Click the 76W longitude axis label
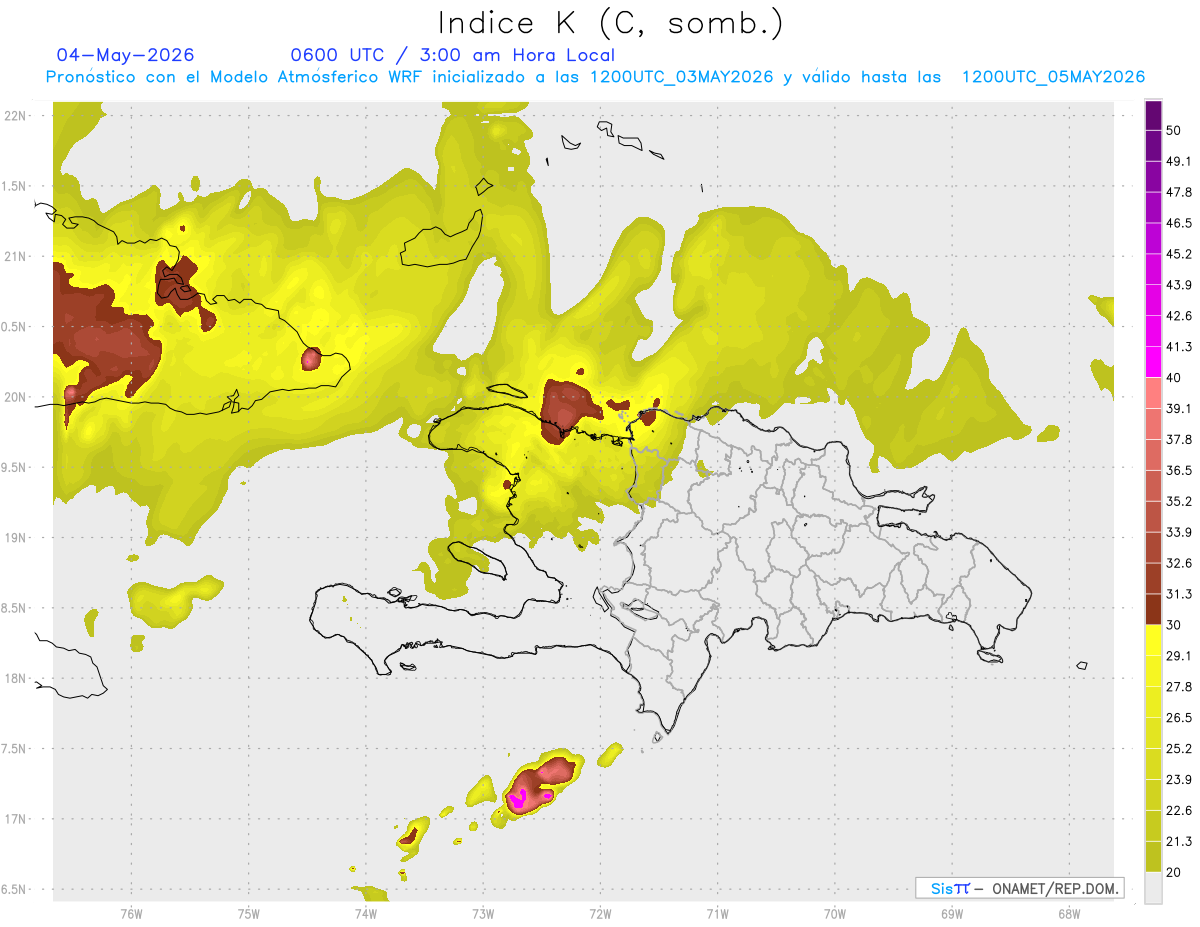Viewport: 1200px width, 927px height. coord(131,913)
